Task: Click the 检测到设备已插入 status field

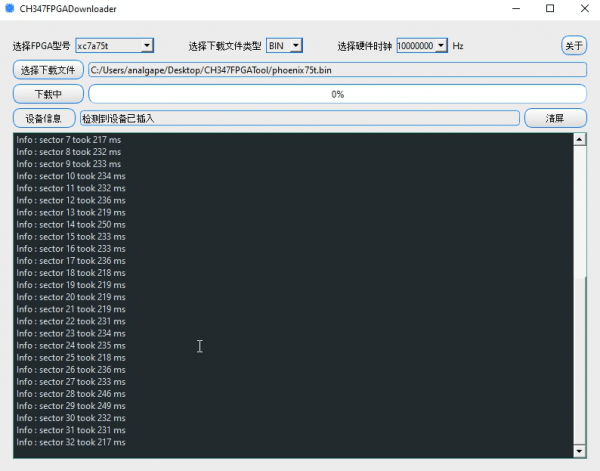Action: [300, 118]
